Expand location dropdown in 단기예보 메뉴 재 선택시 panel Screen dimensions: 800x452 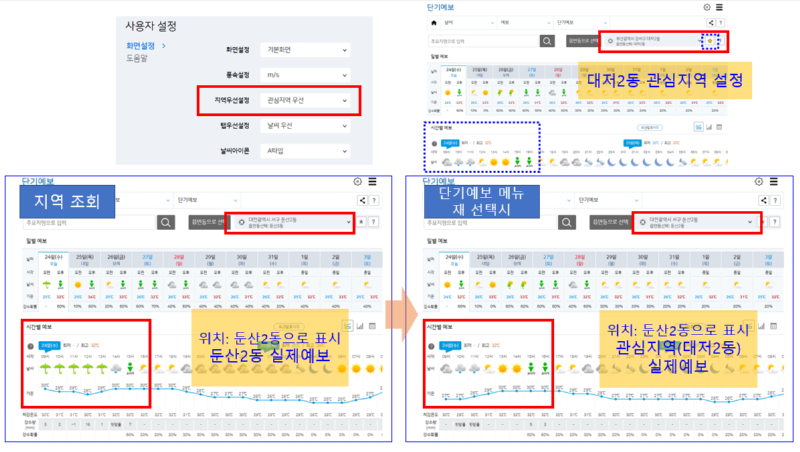click(x=695, y=222)
